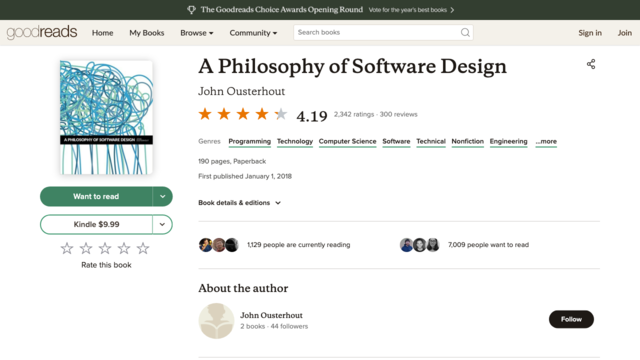Image resolution: width=640 pixels, height=360 pixels.
Task: Click 190 pages, Paperback text
Action: [x=232, y=161]
